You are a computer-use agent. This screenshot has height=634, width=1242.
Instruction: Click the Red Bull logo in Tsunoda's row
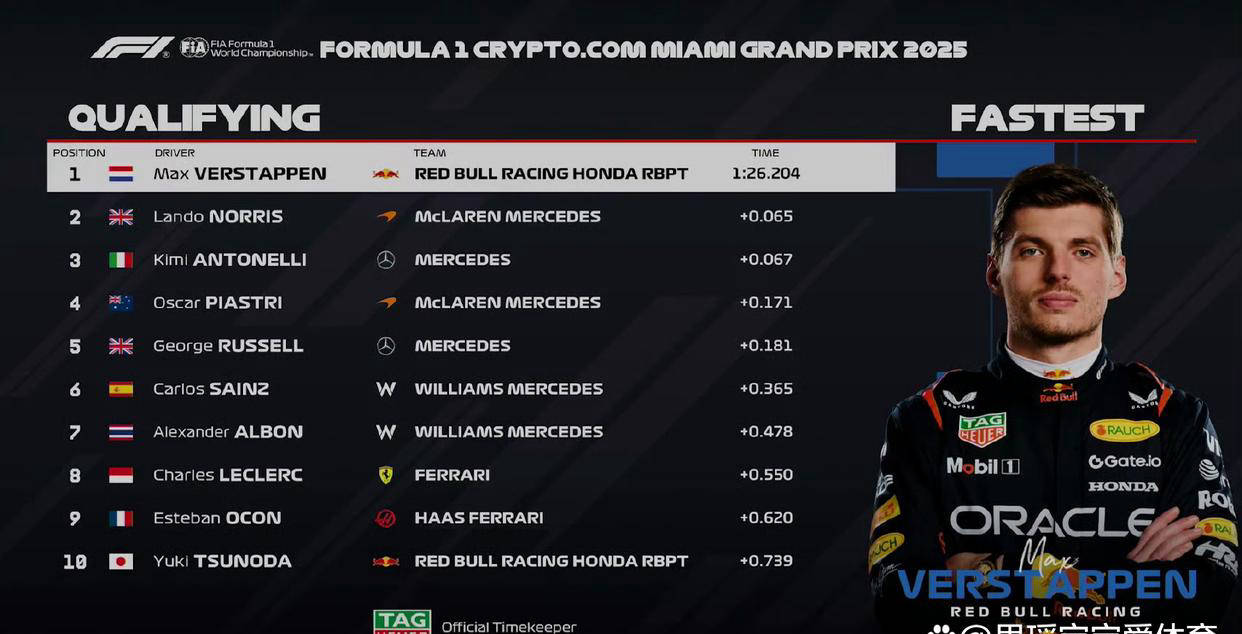coord(386,561)
